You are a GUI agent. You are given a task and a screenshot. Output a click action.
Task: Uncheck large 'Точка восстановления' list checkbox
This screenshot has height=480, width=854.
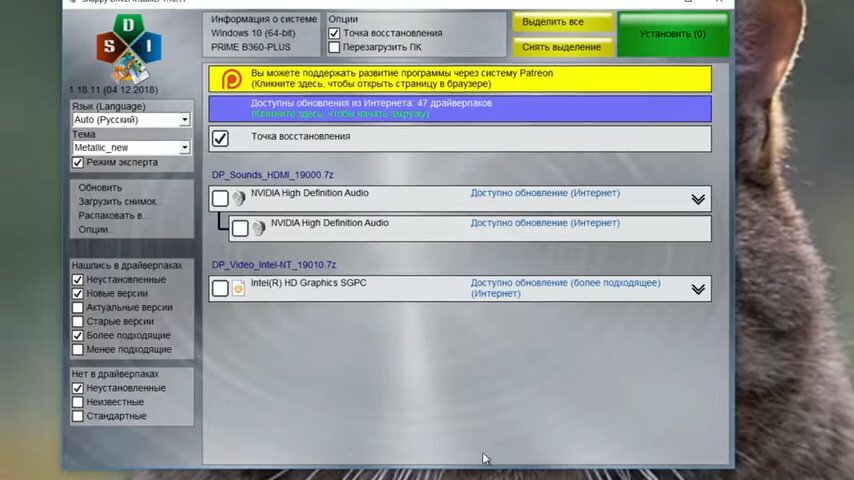pyautogui.click(x=220, y=138)
